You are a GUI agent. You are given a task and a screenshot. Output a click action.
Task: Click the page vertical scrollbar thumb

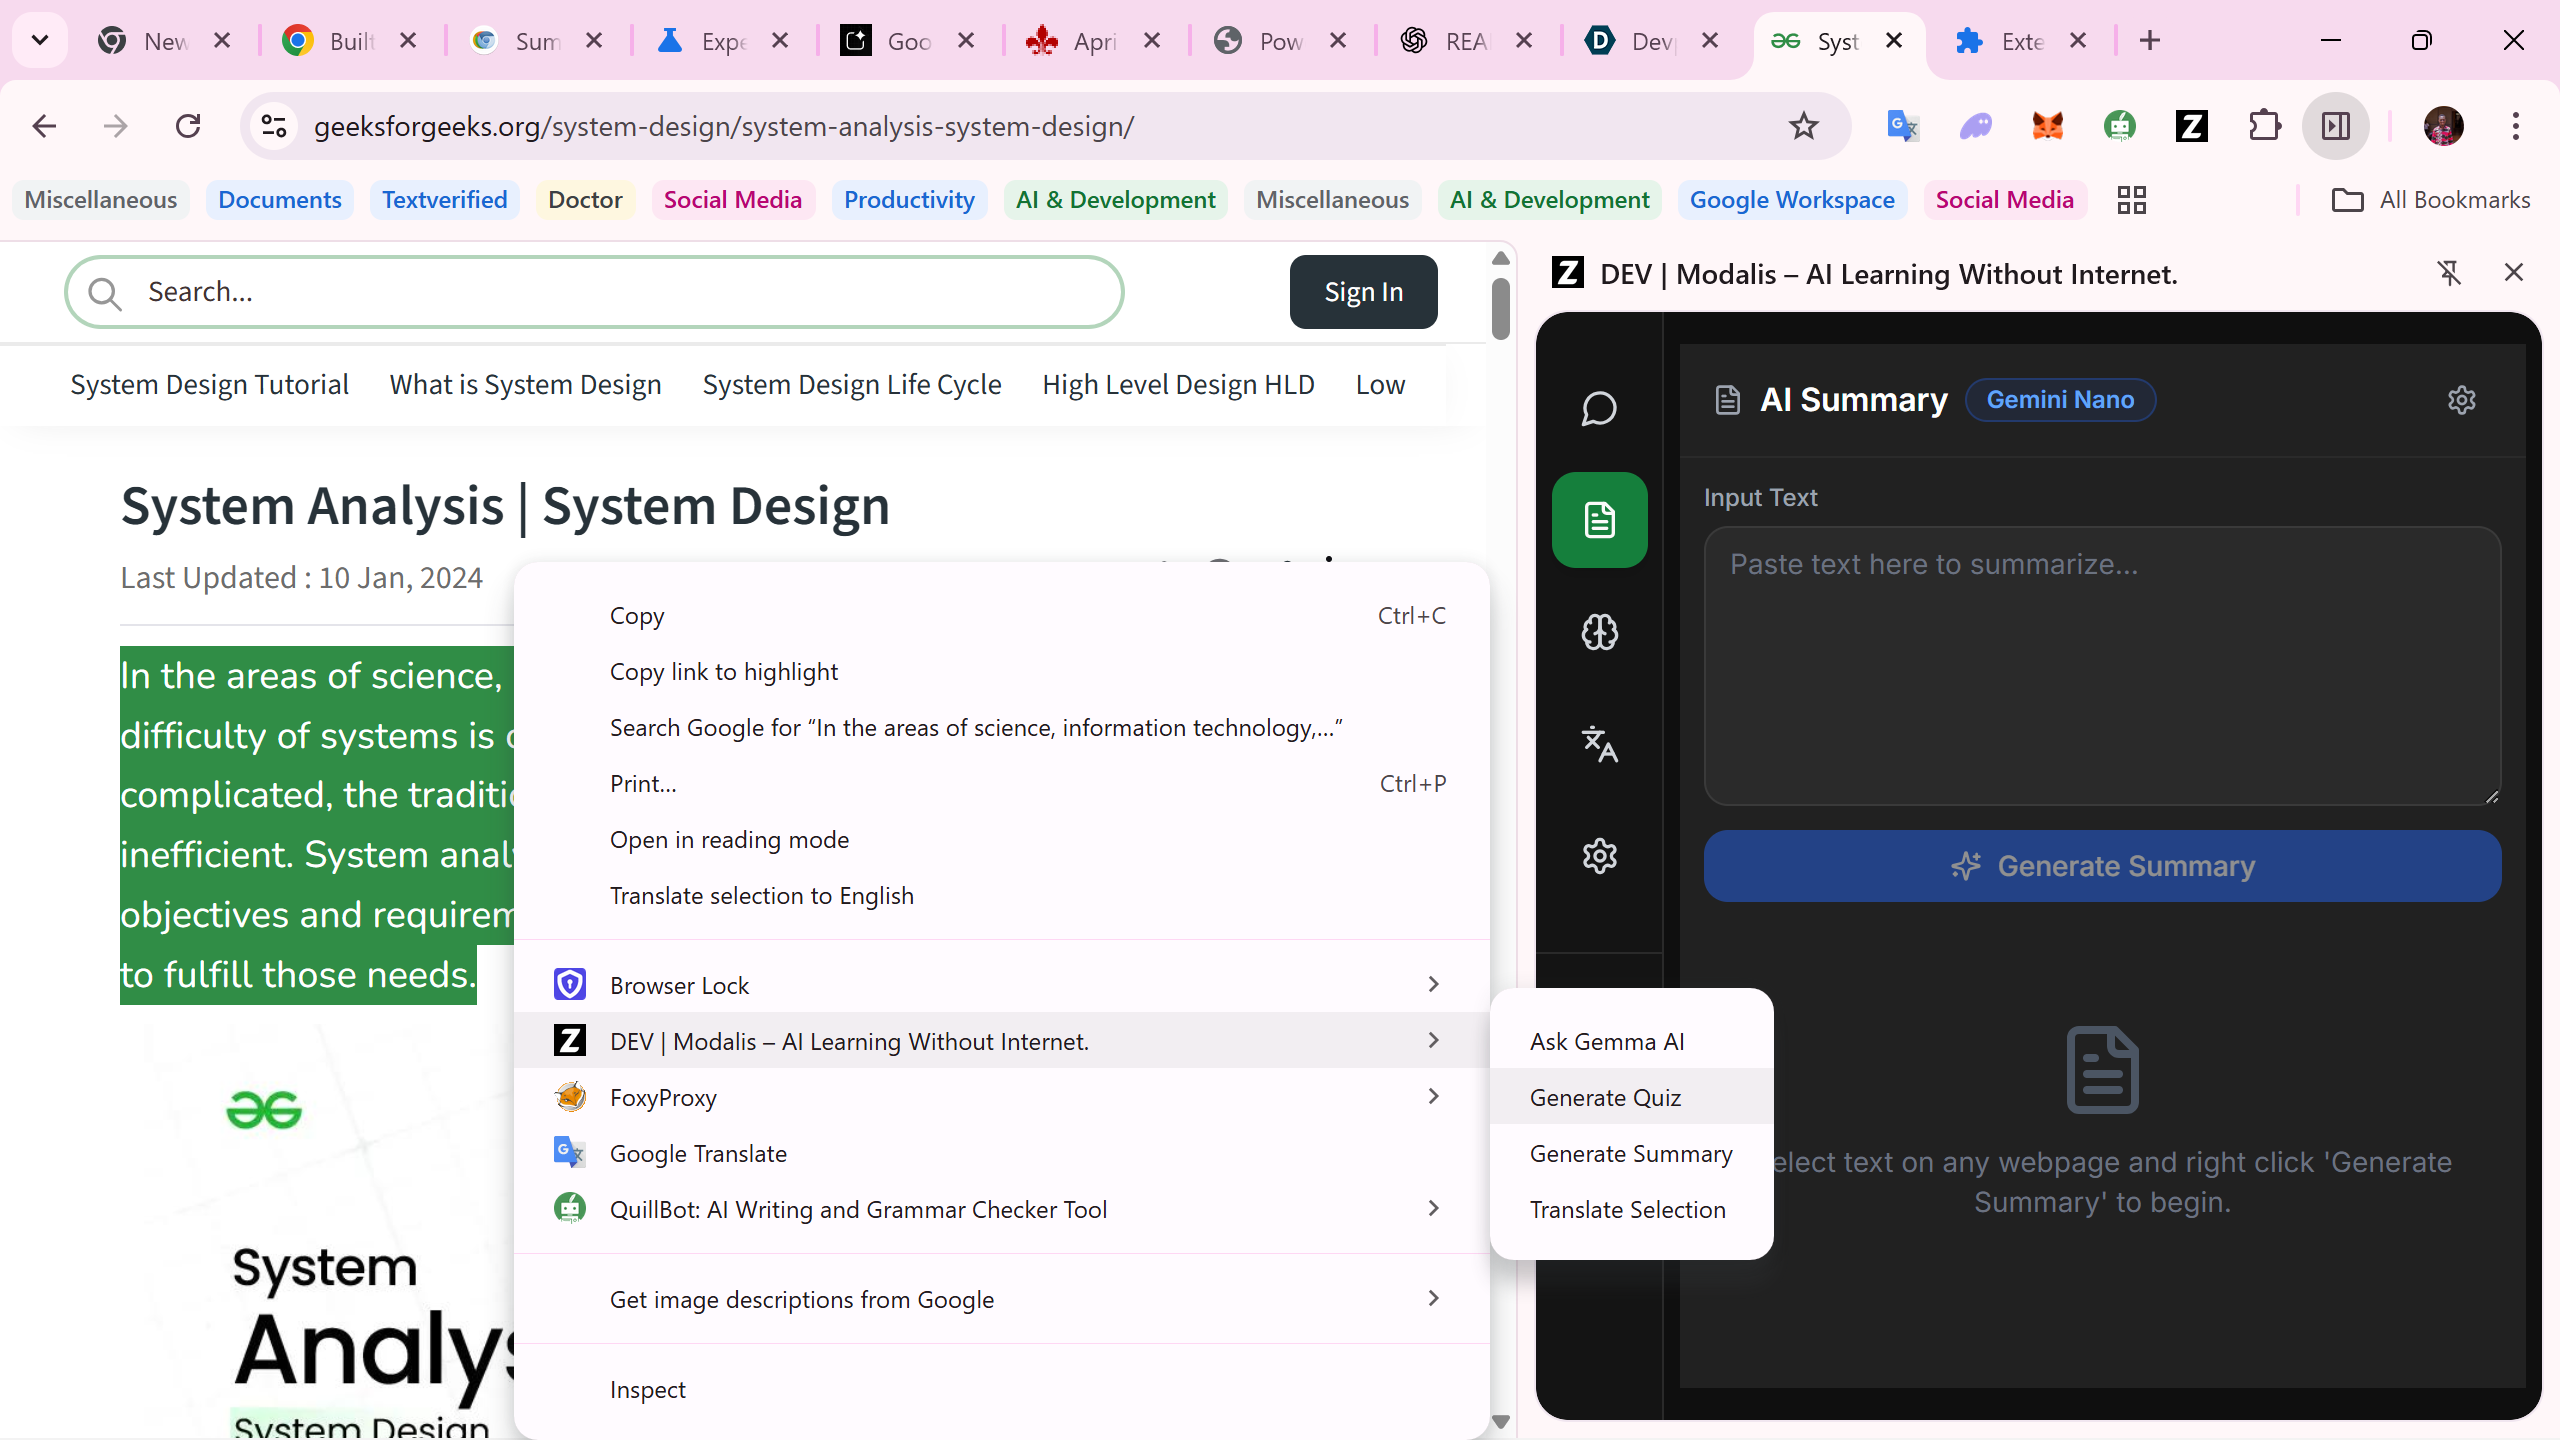(x=1500, y=310)
